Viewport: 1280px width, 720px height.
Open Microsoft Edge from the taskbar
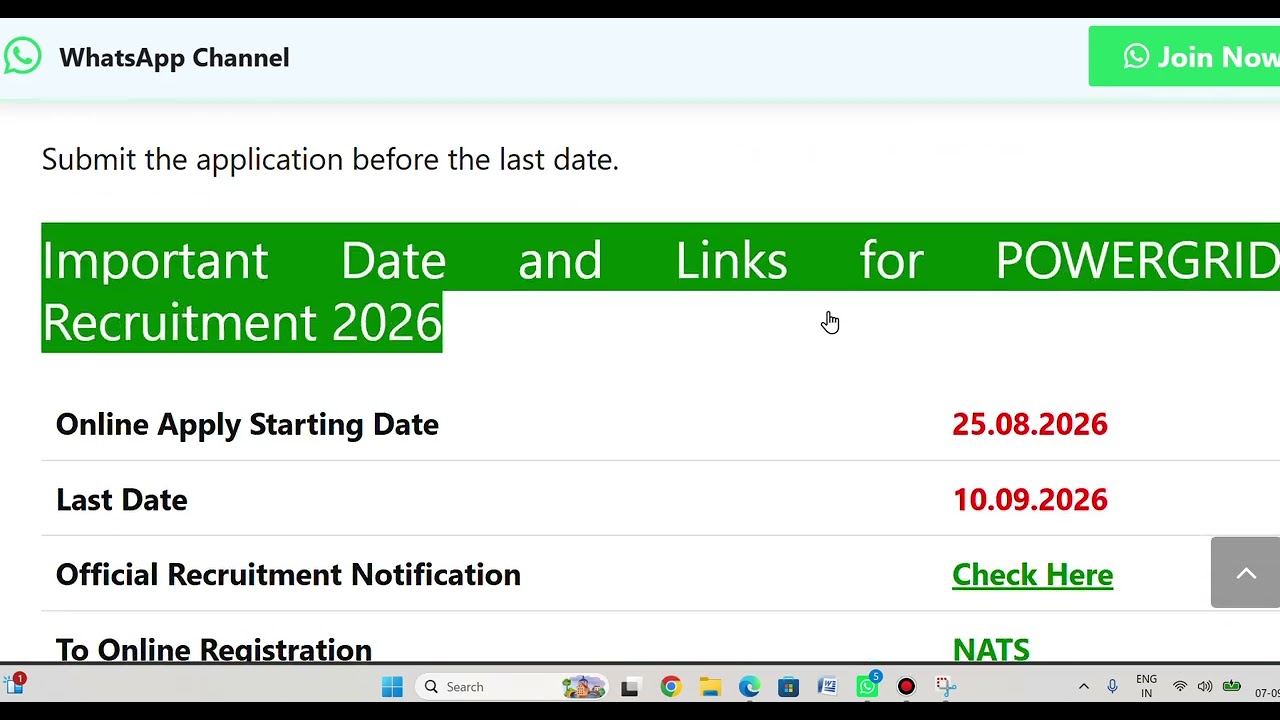coord(749,687)
